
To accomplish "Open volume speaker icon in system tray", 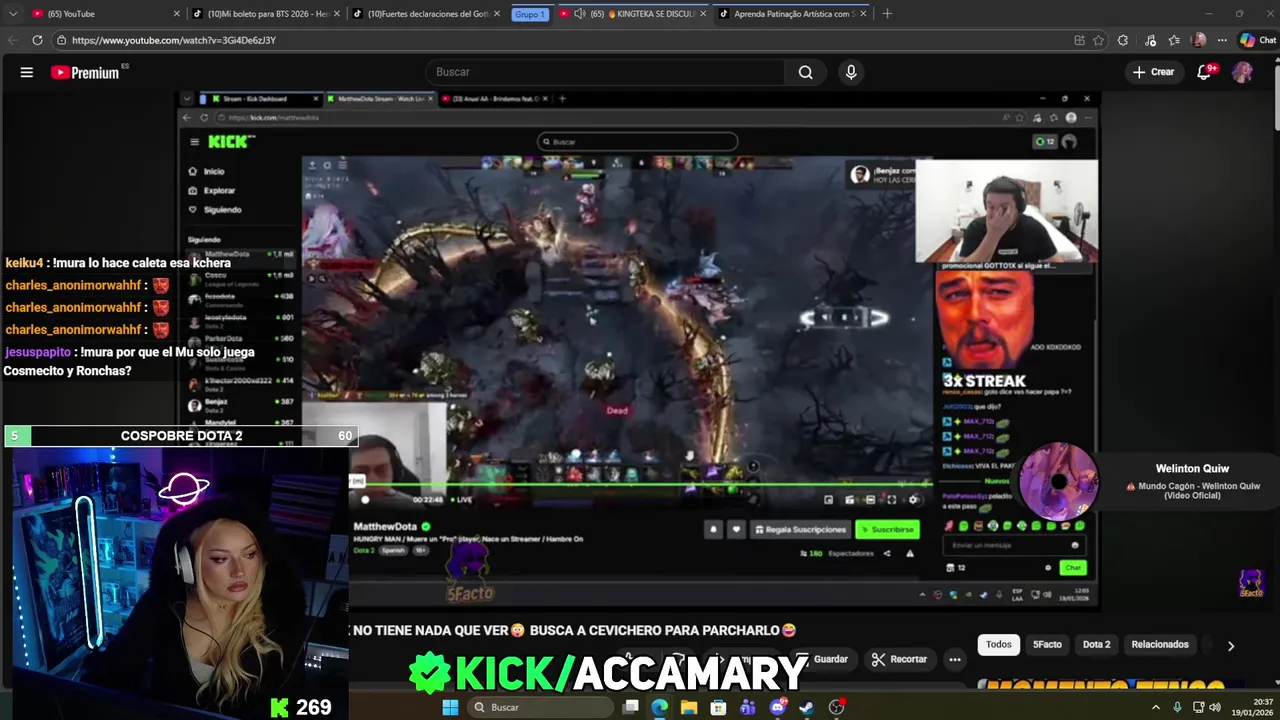I will (1215, 707).
